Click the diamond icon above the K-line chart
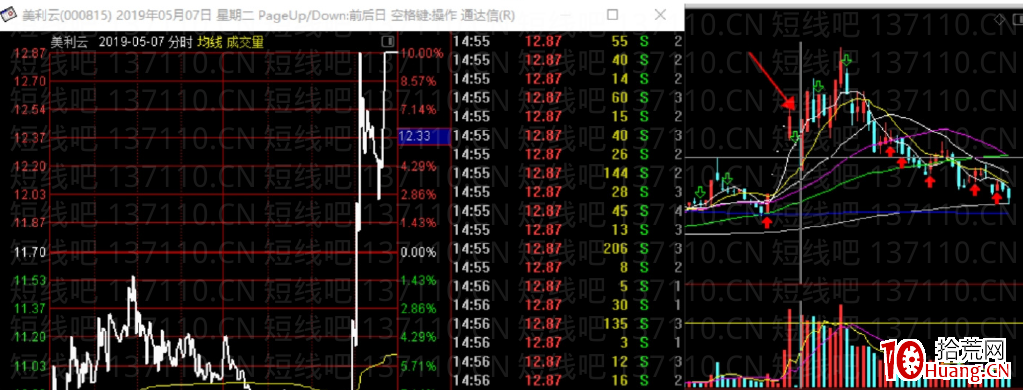1023x390 pixels. [x=1000, y=20]
